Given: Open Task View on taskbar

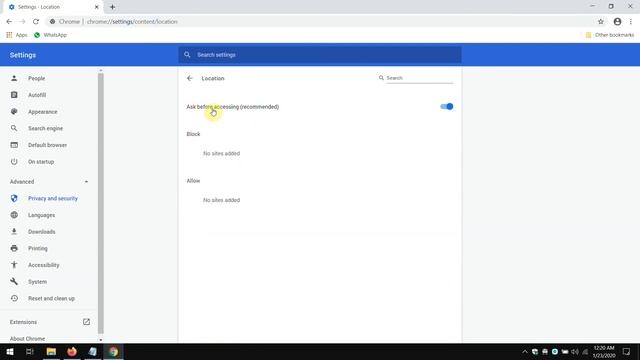Looking at the screenshot, I should pos(30,351).
